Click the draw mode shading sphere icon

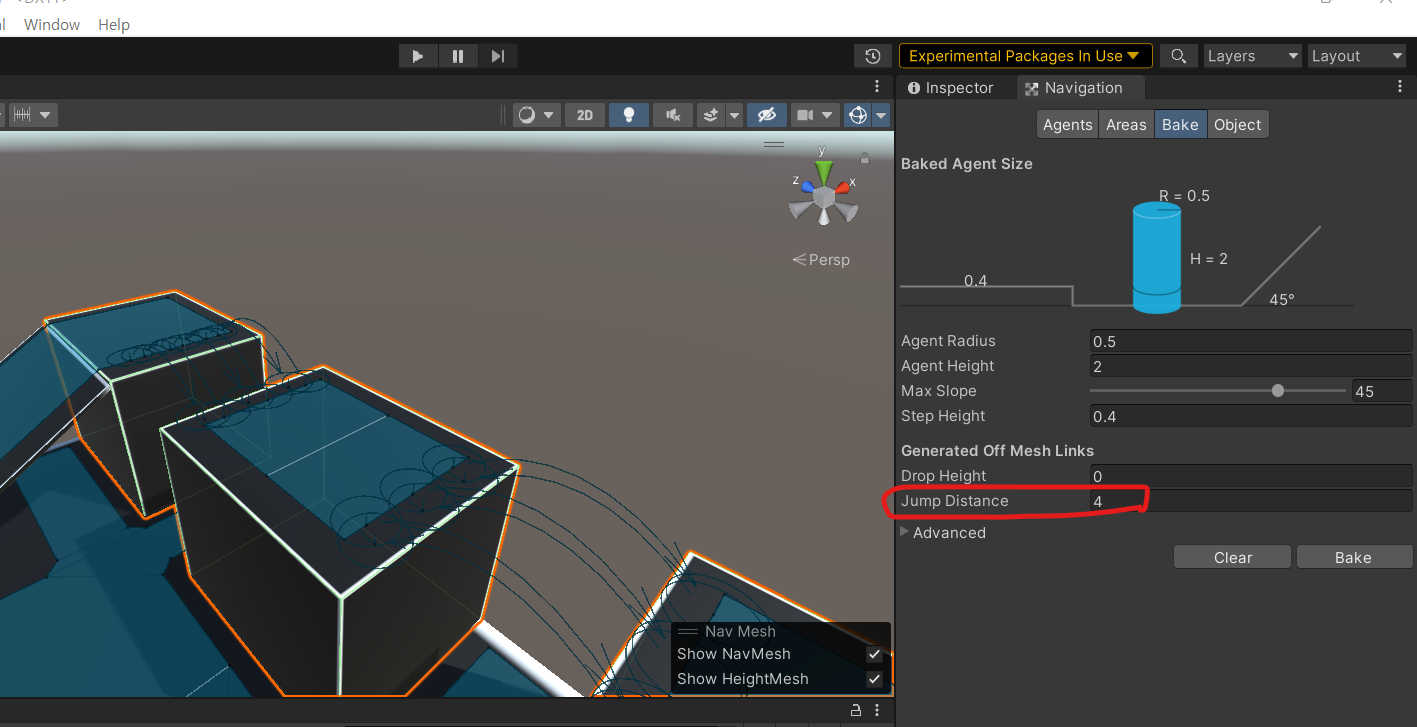click(x=528, y=115)
